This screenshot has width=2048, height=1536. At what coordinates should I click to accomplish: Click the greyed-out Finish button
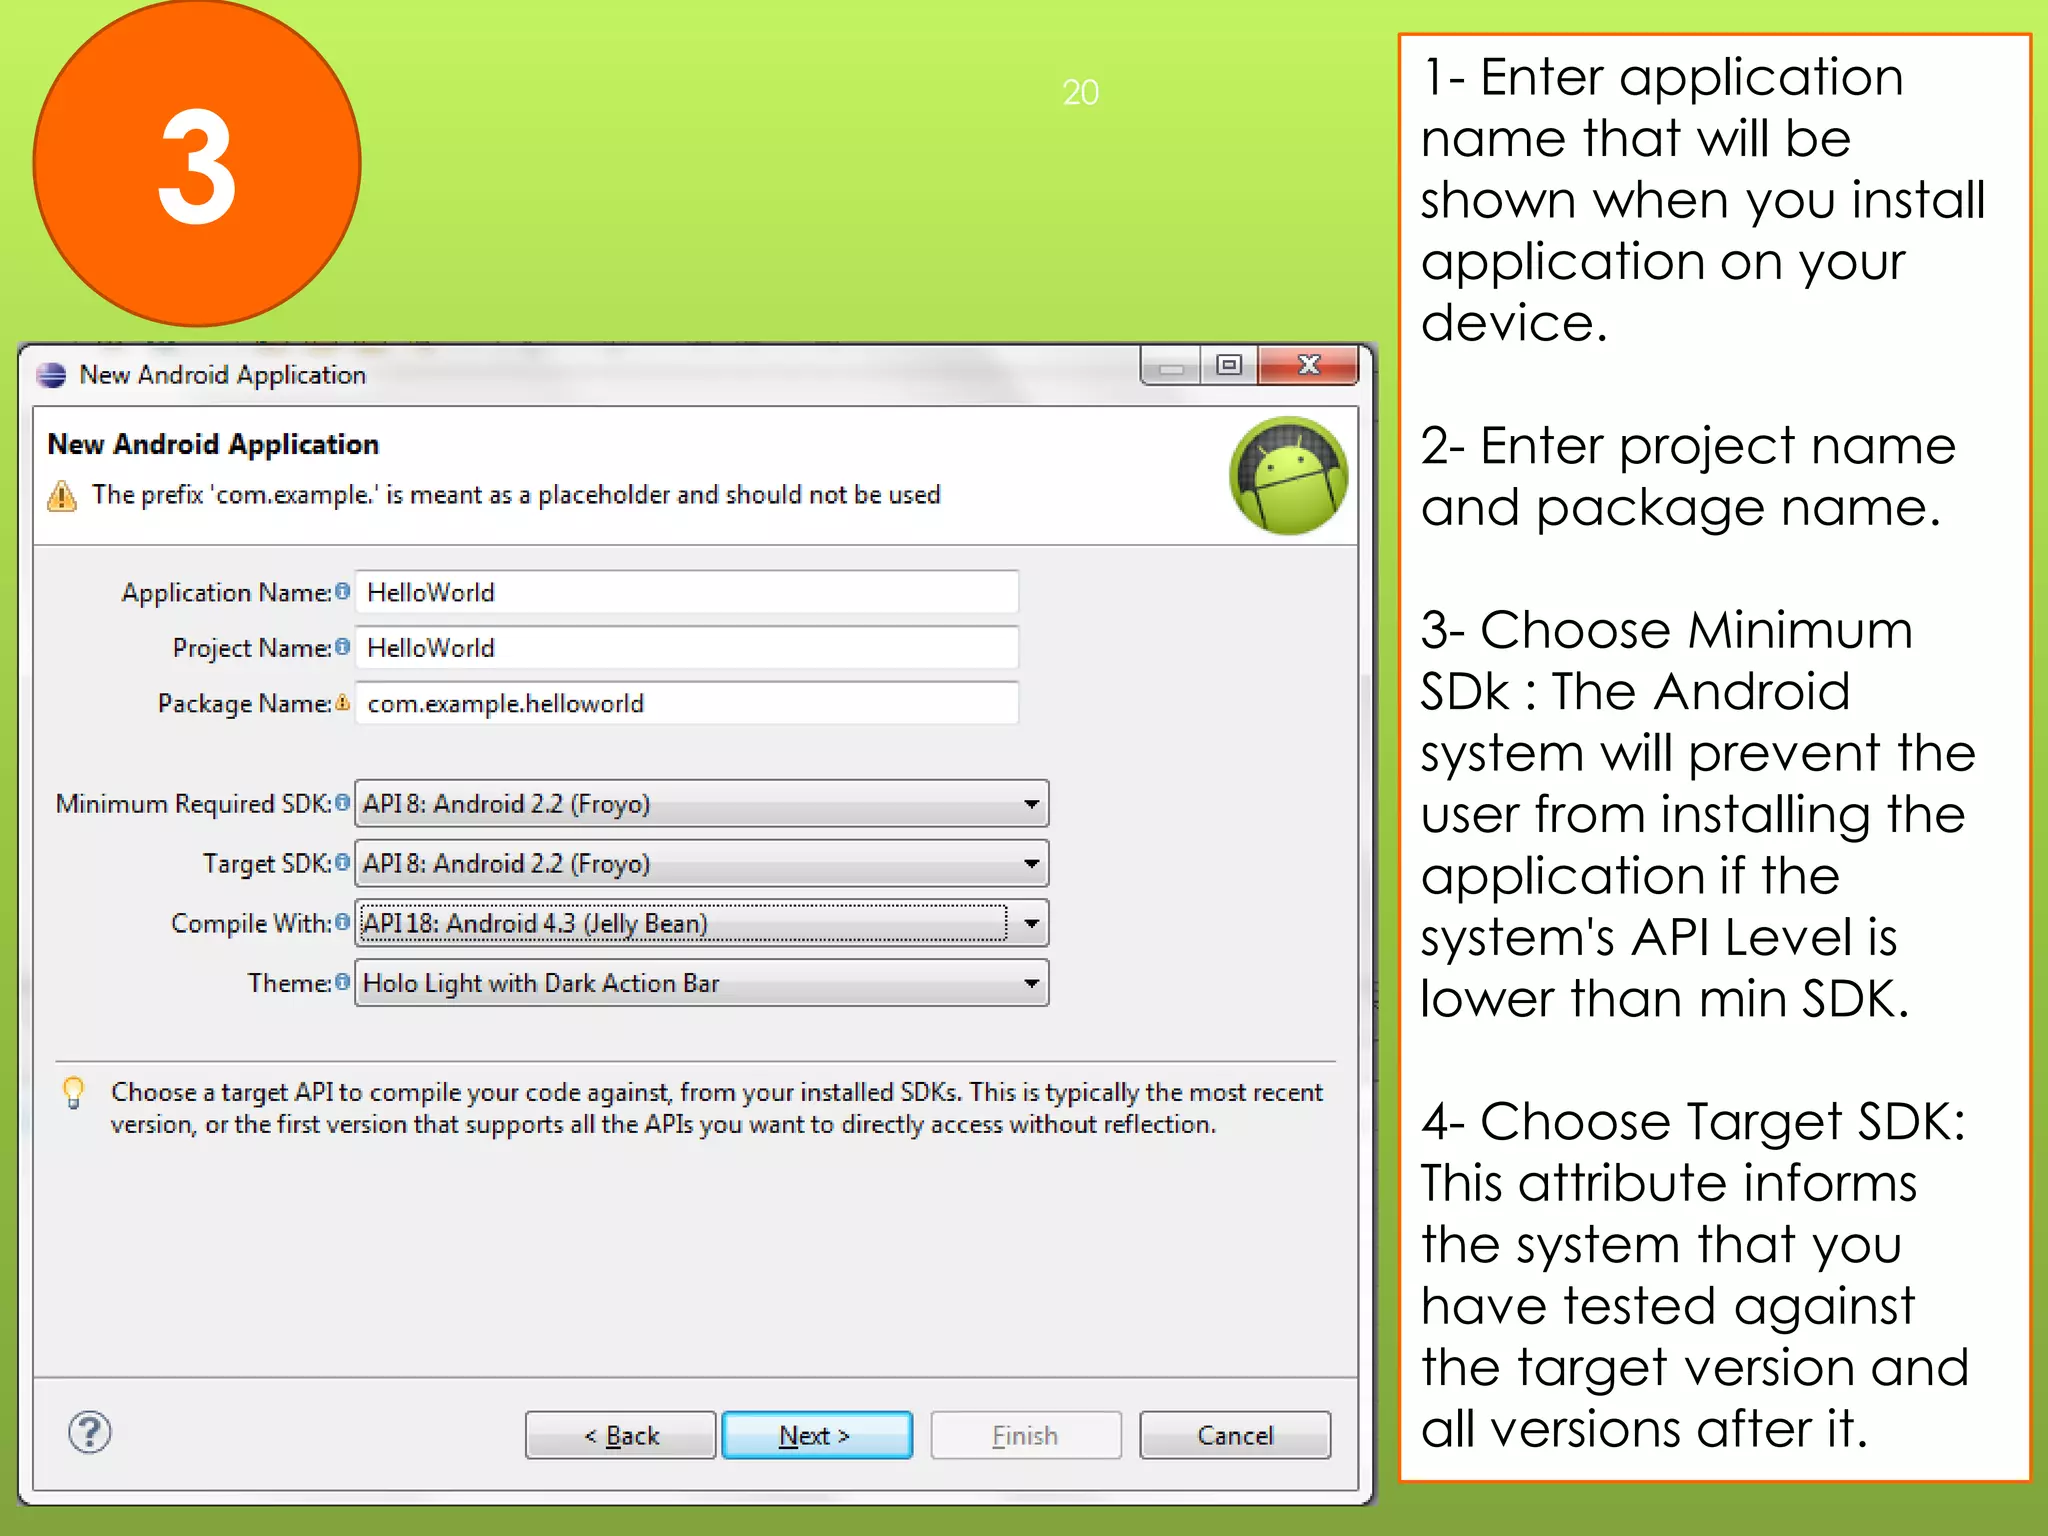tap(1026, 1435)
